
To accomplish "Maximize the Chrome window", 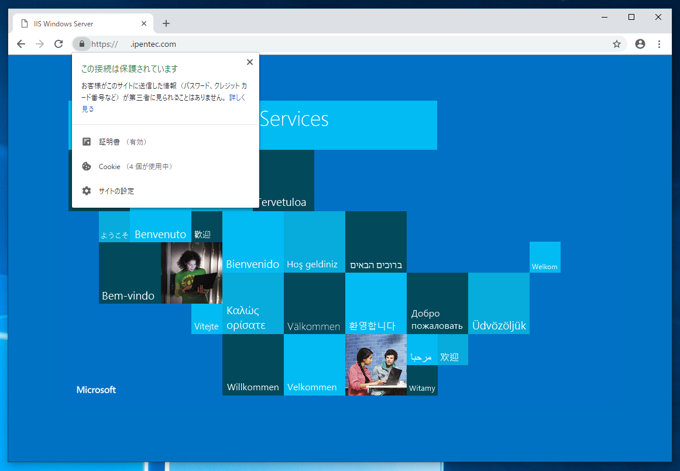I will (x=631, y=17).
